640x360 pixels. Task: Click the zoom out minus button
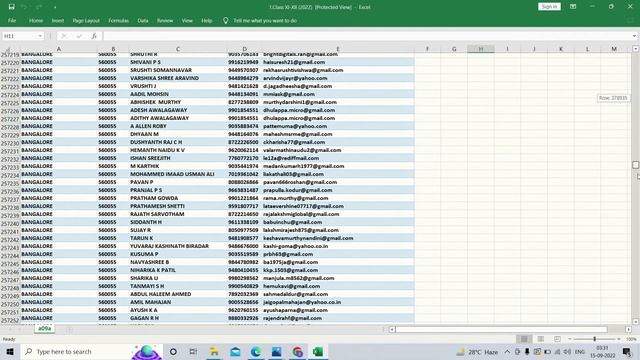pos(570,339)
